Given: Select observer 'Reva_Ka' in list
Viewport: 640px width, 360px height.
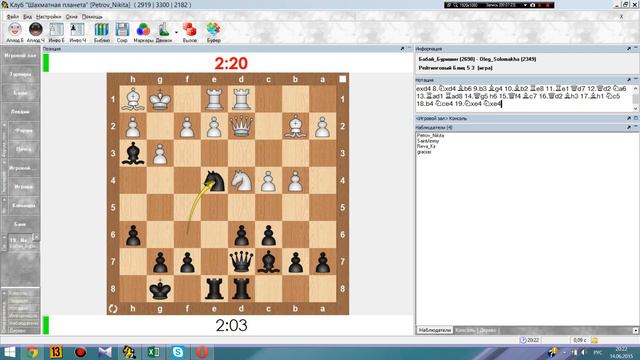Looking at the screenshot, I should 426,146.
